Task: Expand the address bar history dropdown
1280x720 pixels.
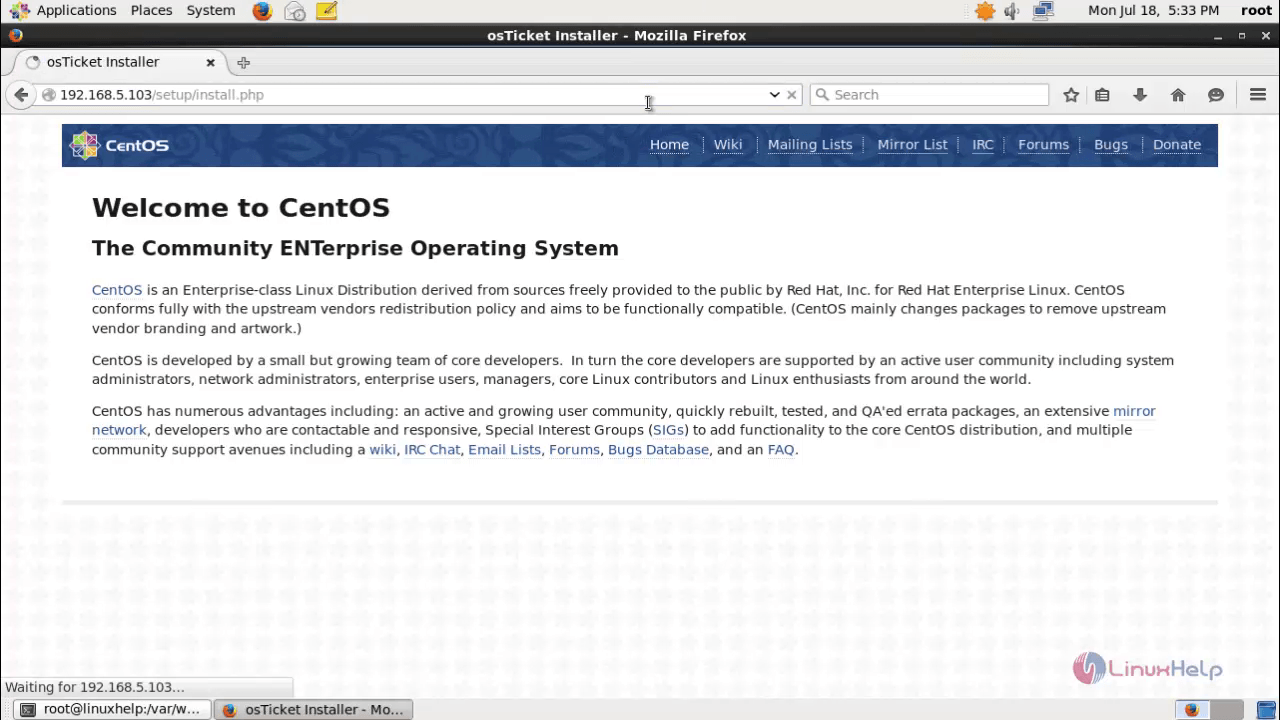Action: coord(774,95)
